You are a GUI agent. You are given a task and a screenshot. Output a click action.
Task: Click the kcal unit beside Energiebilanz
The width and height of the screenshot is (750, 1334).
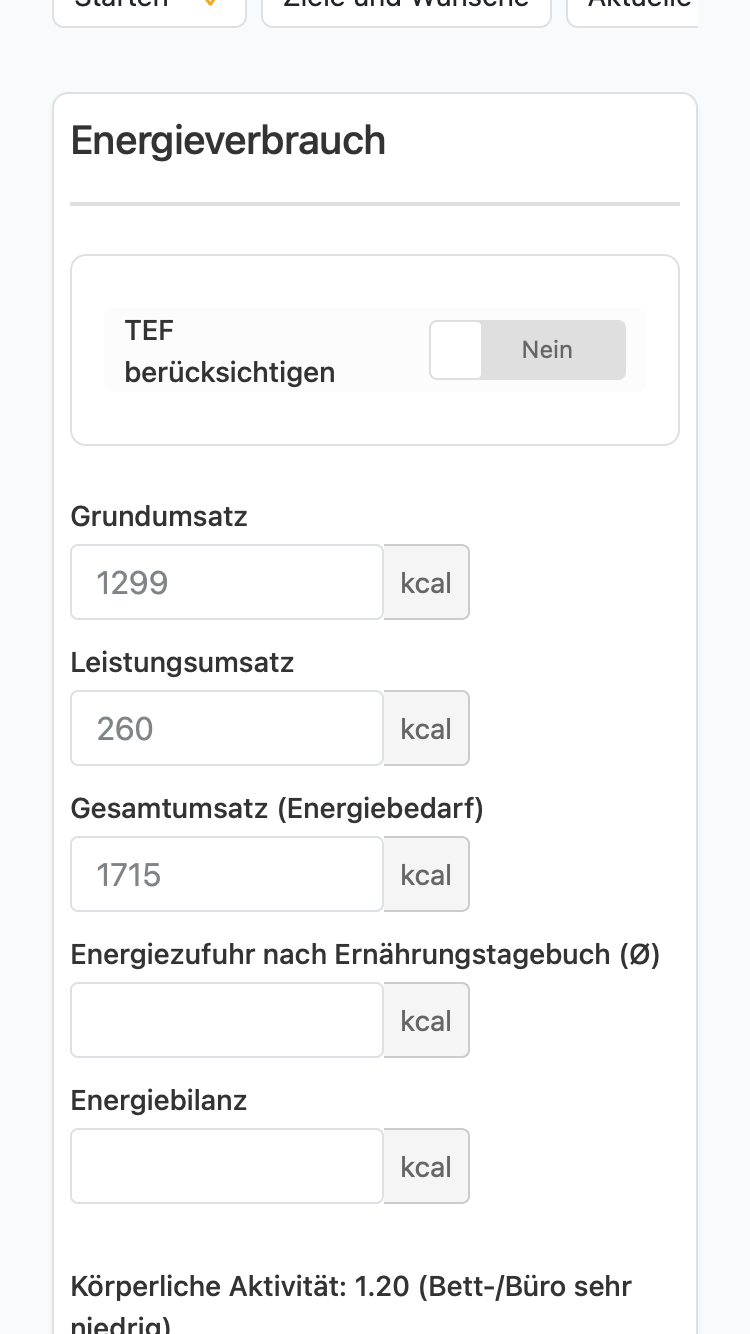click(426, 1166)
